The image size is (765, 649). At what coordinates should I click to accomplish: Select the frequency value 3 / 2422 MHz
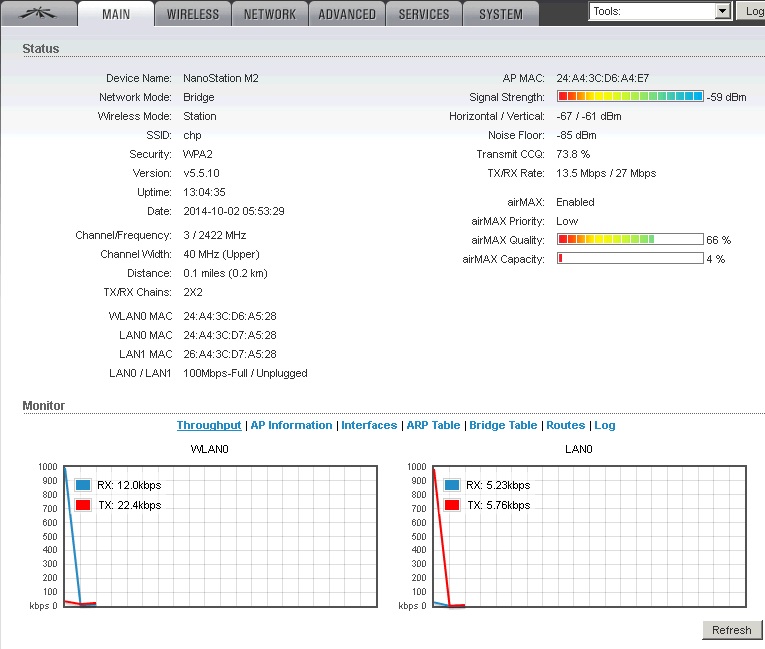click(215, 235)
